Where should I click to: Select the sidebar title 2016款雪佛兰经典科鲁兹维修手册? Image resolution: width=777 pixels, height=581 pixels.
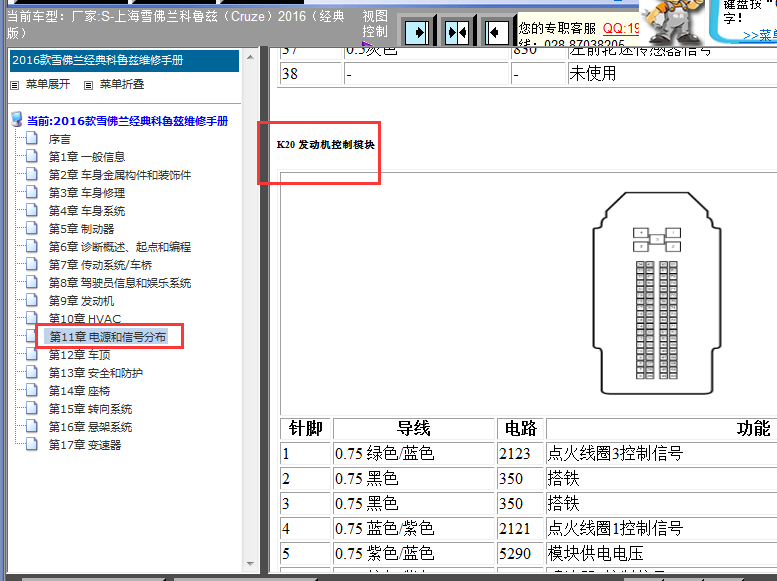coord(124,60)
